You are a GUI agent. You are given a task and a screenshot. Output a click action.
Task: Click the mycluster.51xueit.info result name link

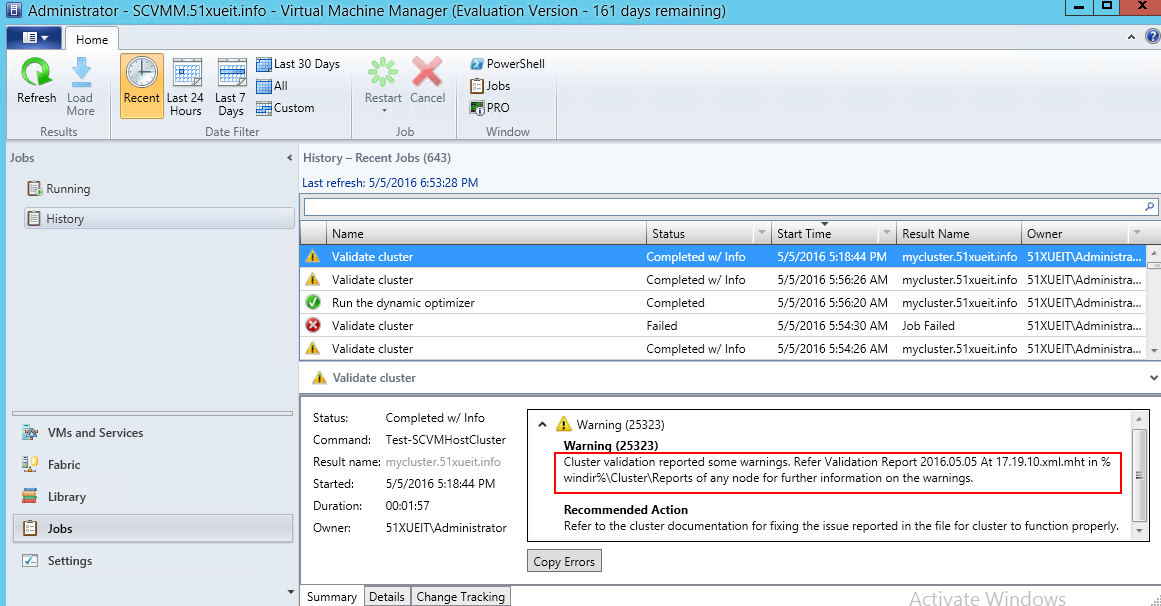tap(443, 462)
